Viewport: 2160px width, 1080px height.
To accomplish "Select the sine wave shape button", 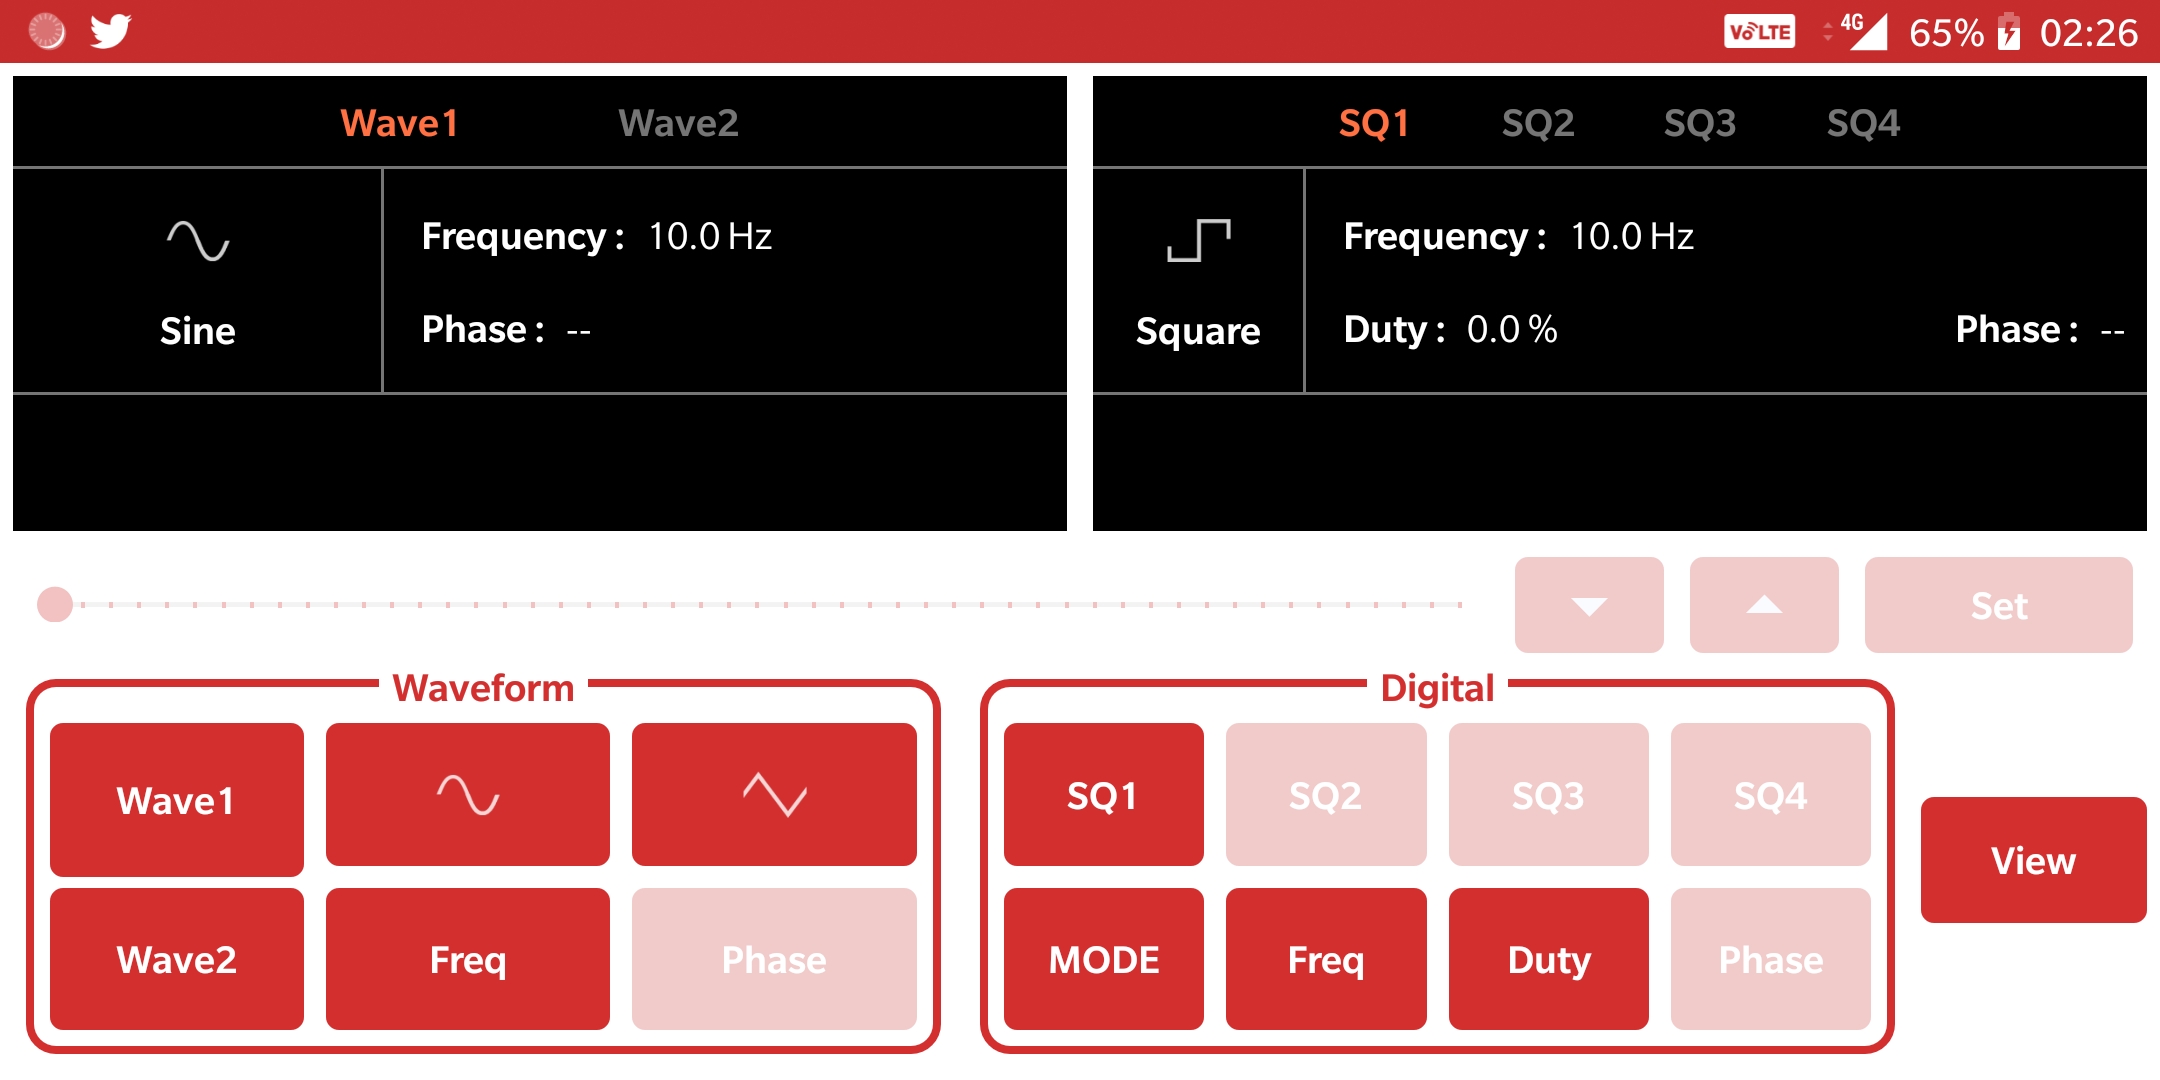I will 467,795.
